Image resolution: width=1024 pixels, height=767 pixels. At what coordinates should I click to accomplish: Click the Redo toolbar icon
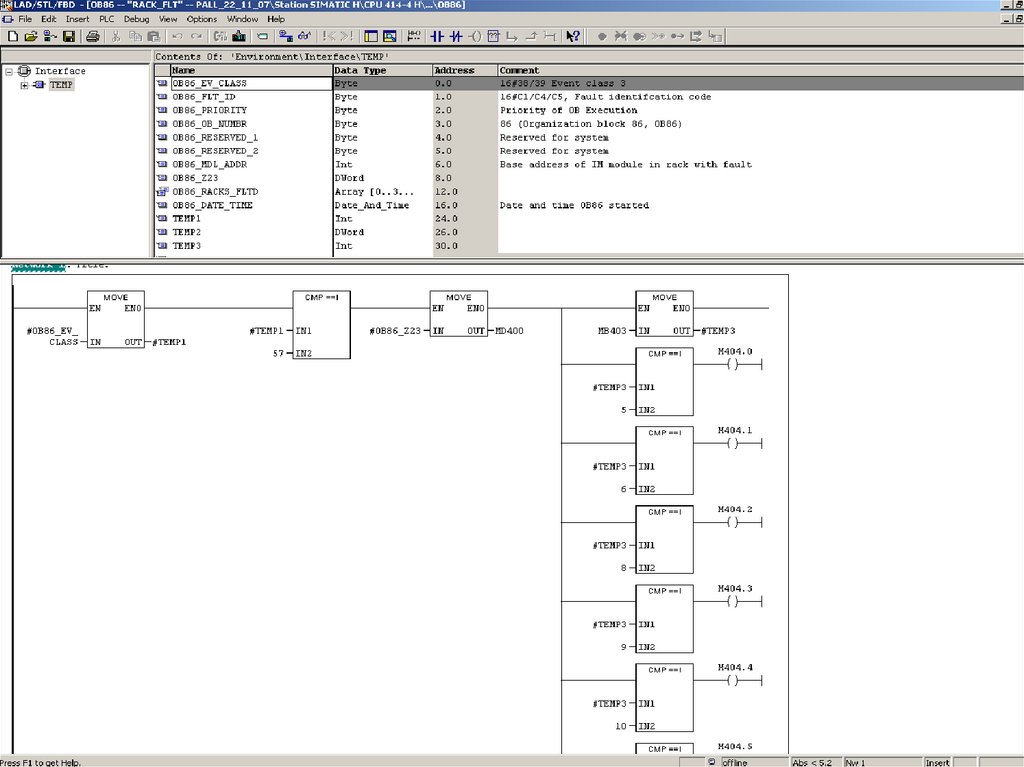point(197,37)
